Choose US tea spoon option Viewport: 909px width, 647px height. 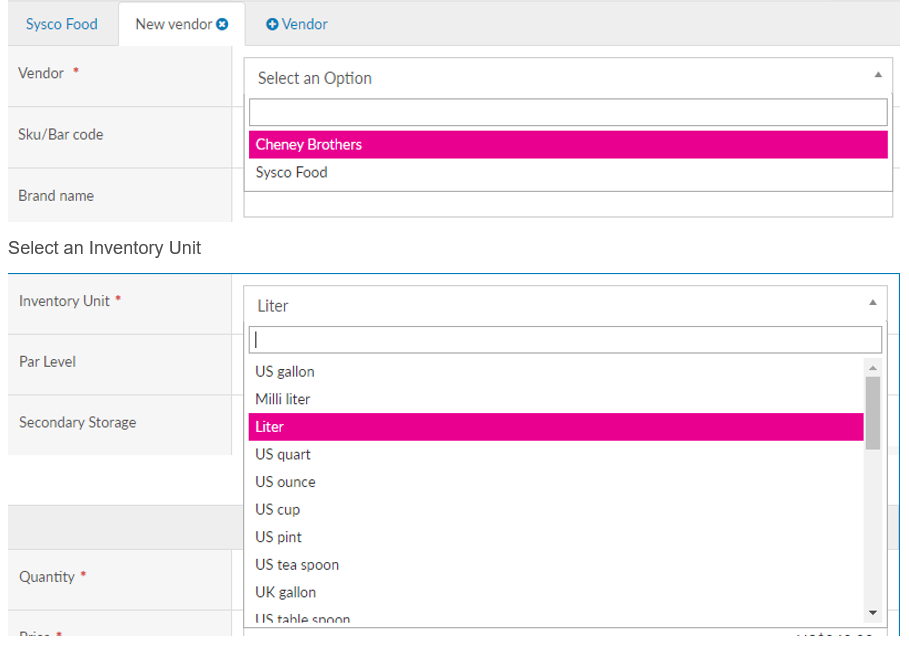click(x=555, y=565)
